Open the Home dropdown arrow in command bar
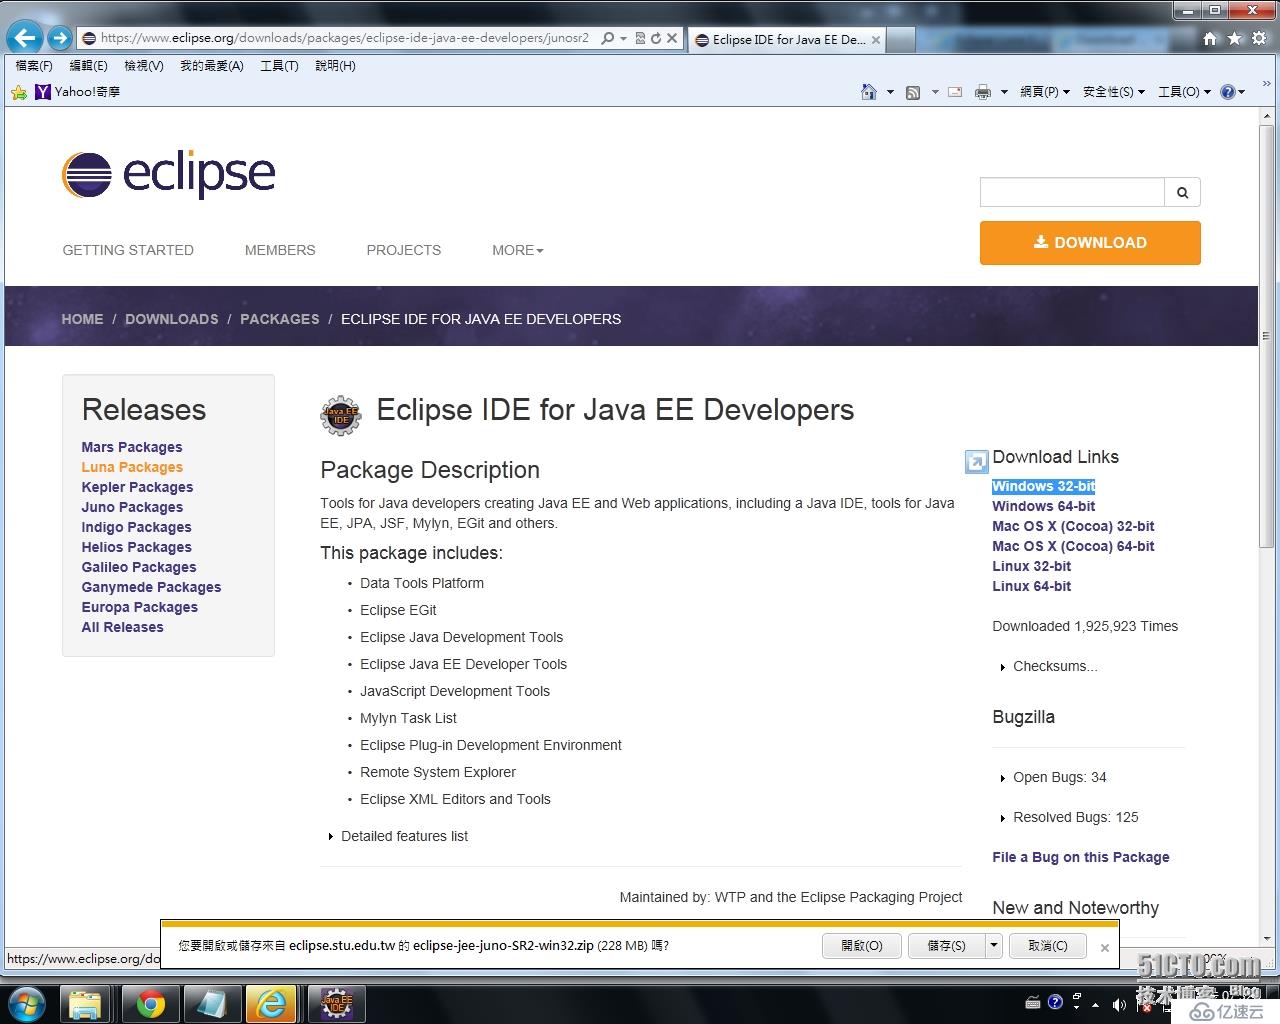The width and height of the screenshot is (1280, 1024). [890, 92]
